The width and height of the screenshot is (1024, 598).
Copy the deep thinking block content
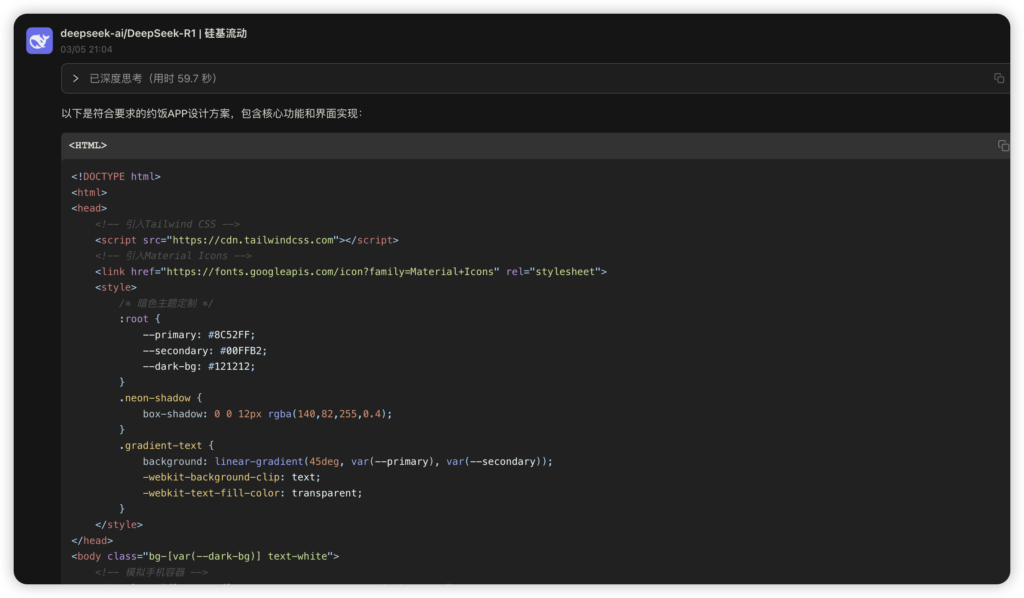(999, 78)
